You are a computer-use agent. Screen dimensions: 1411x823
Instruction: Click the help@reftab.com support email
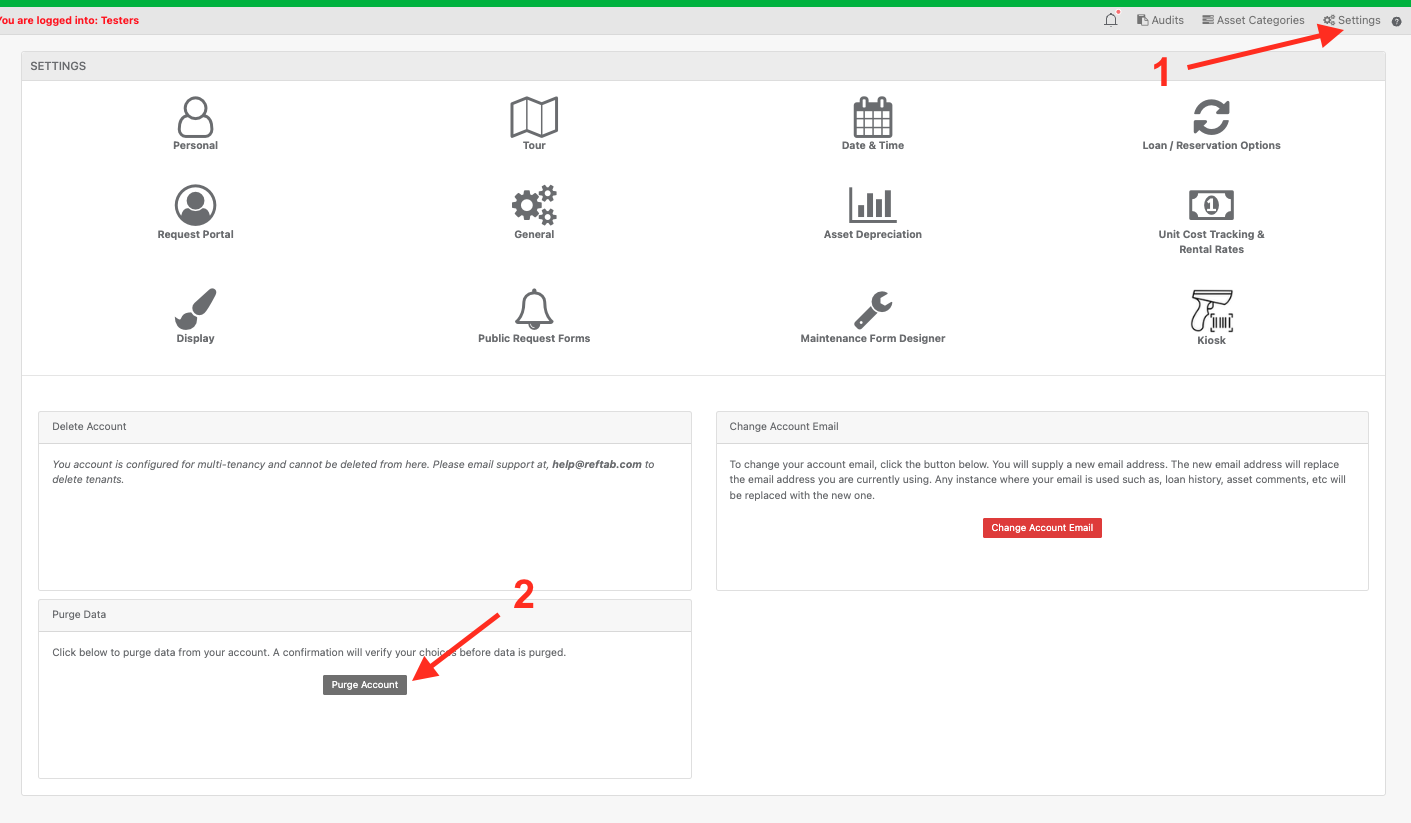pyautogui.click(x=596, y=464)
